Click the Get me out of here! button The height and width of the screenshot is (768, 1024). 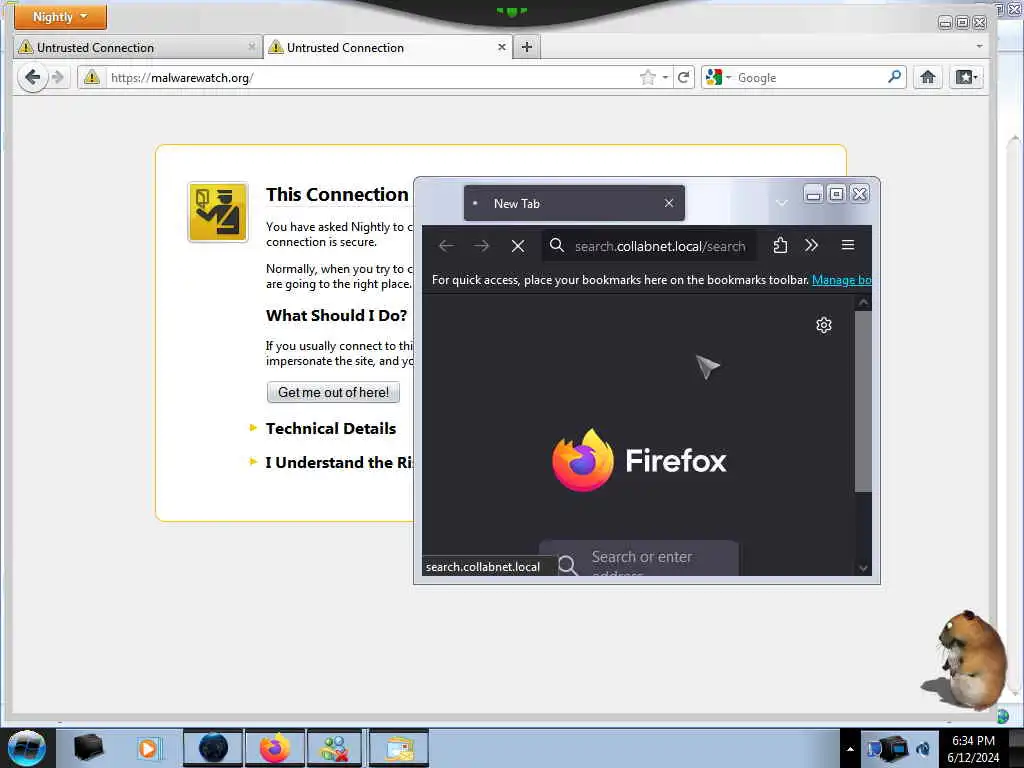pyautogui.click(x=333, y=392)
